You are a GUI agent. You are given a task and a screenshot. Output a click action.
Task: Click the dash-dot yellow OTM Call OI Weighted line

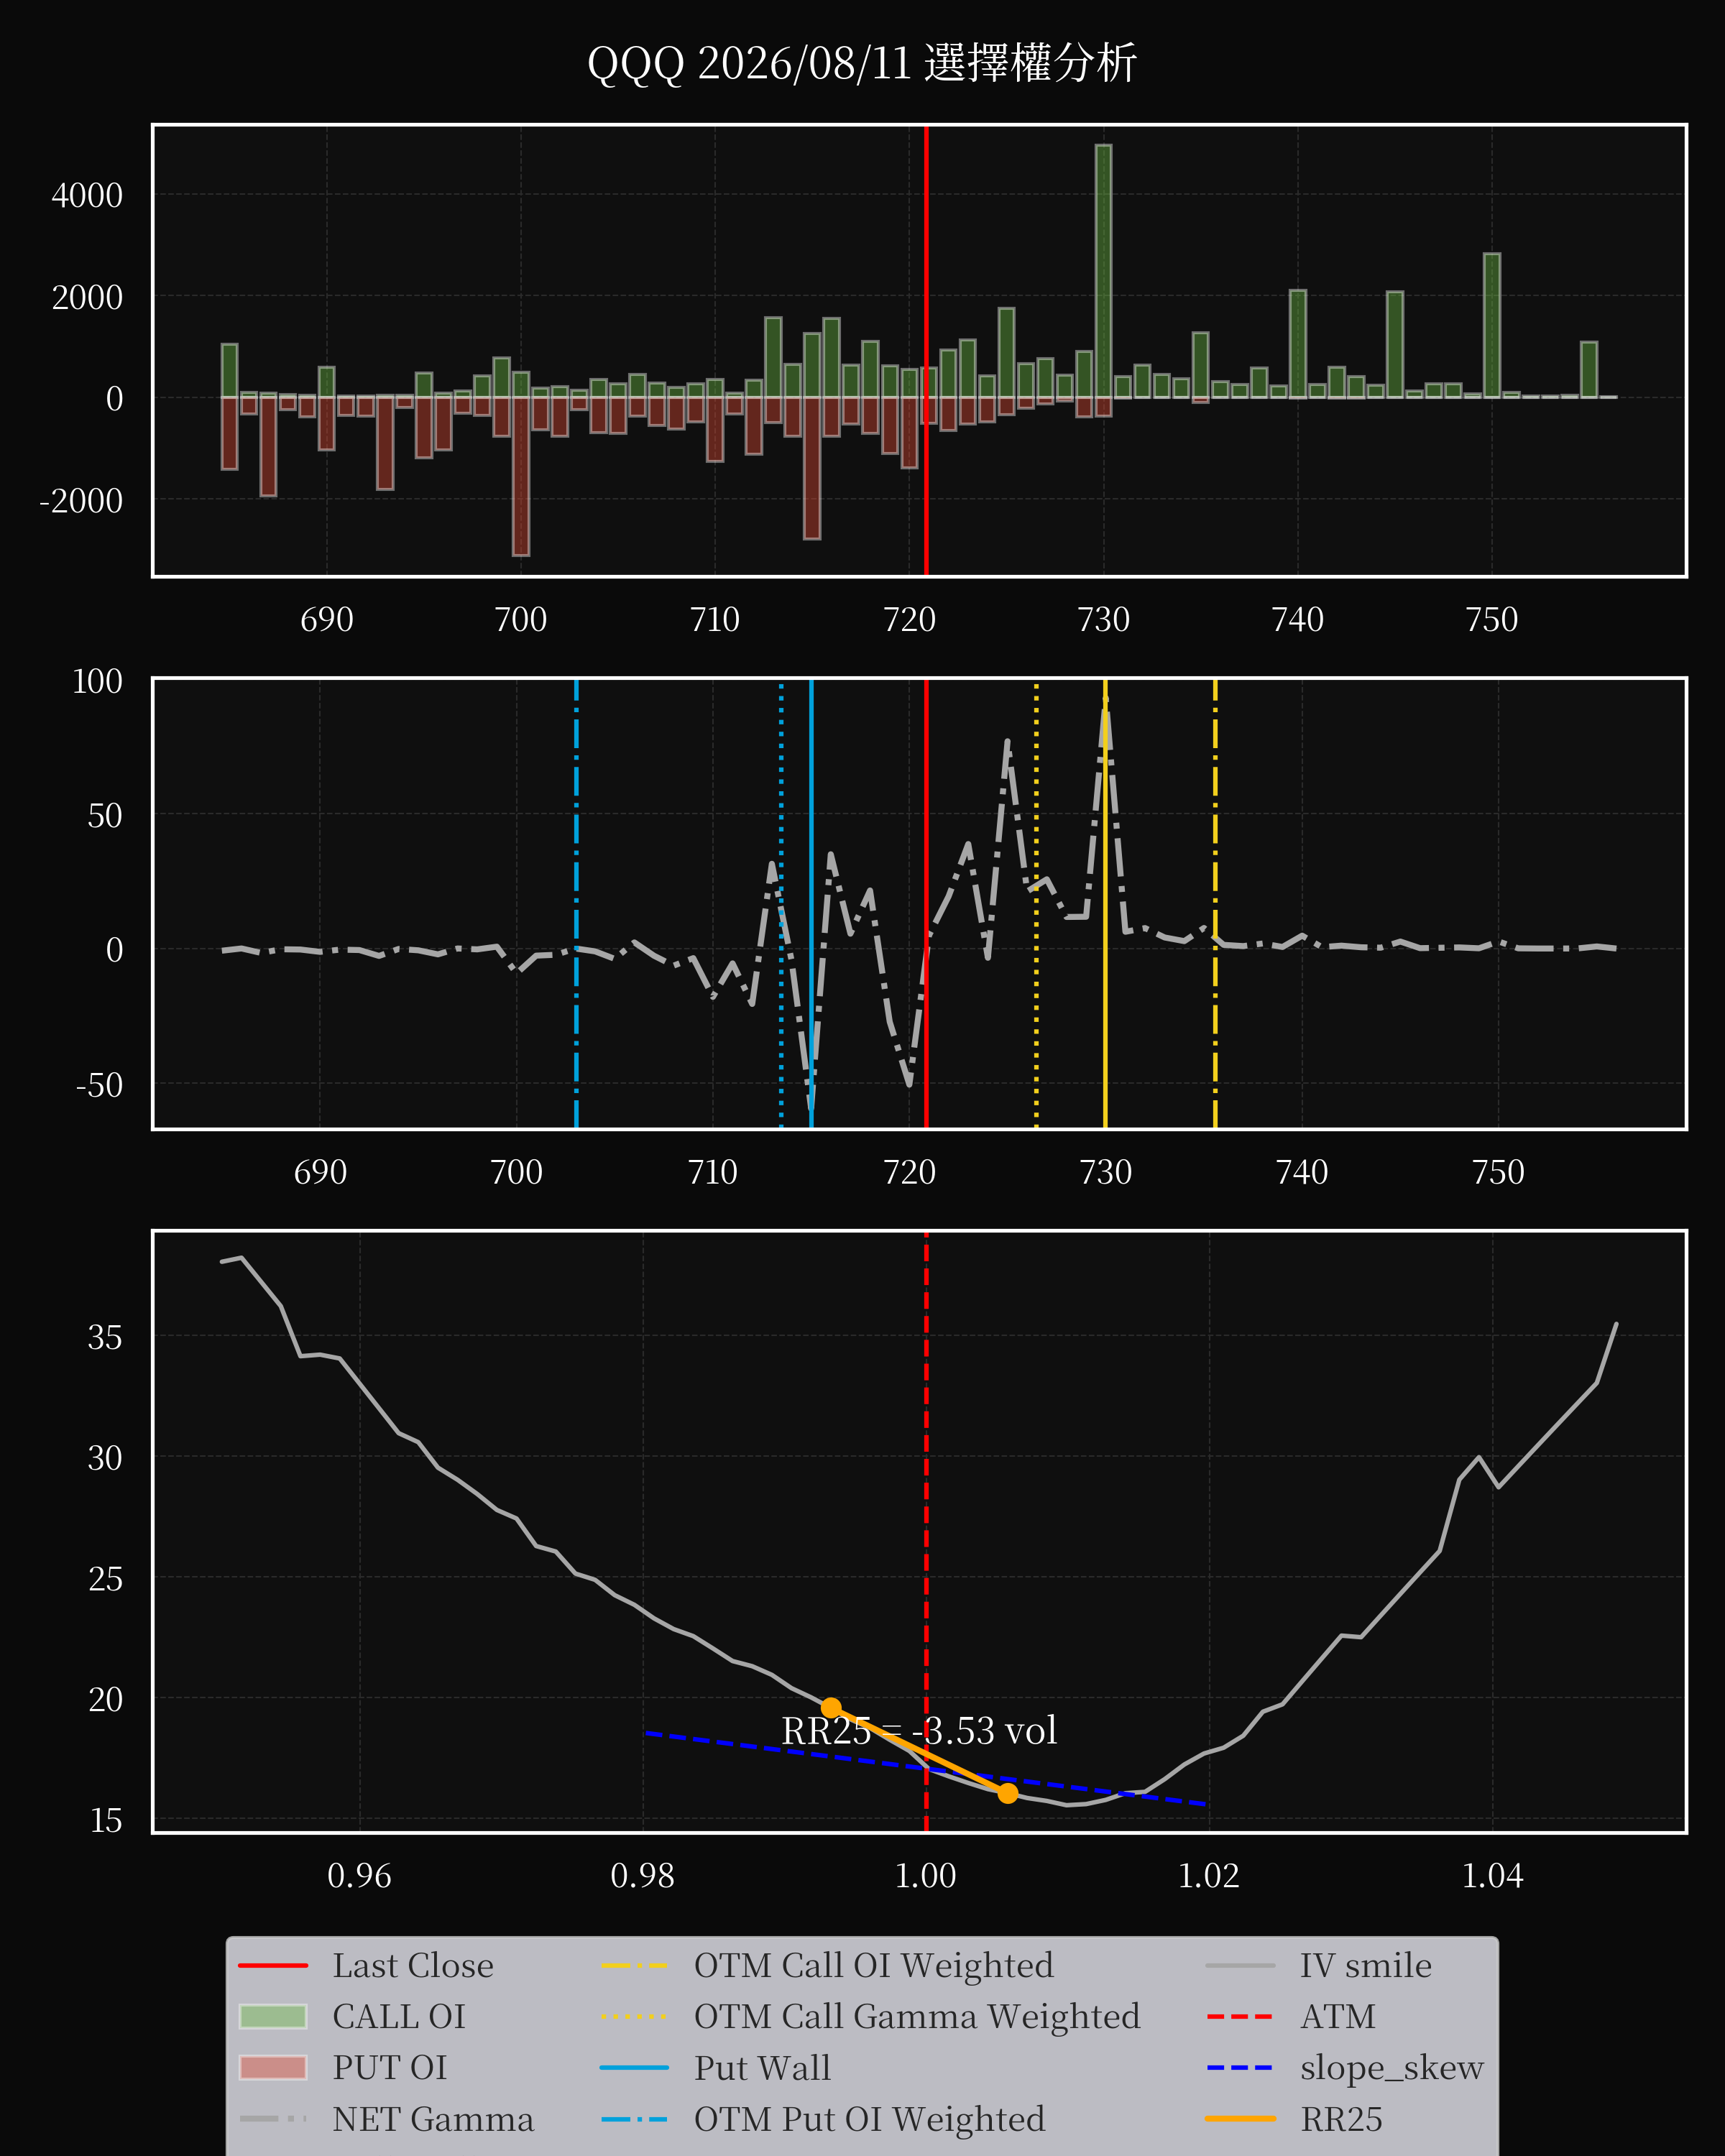[x=1215, y=903]
